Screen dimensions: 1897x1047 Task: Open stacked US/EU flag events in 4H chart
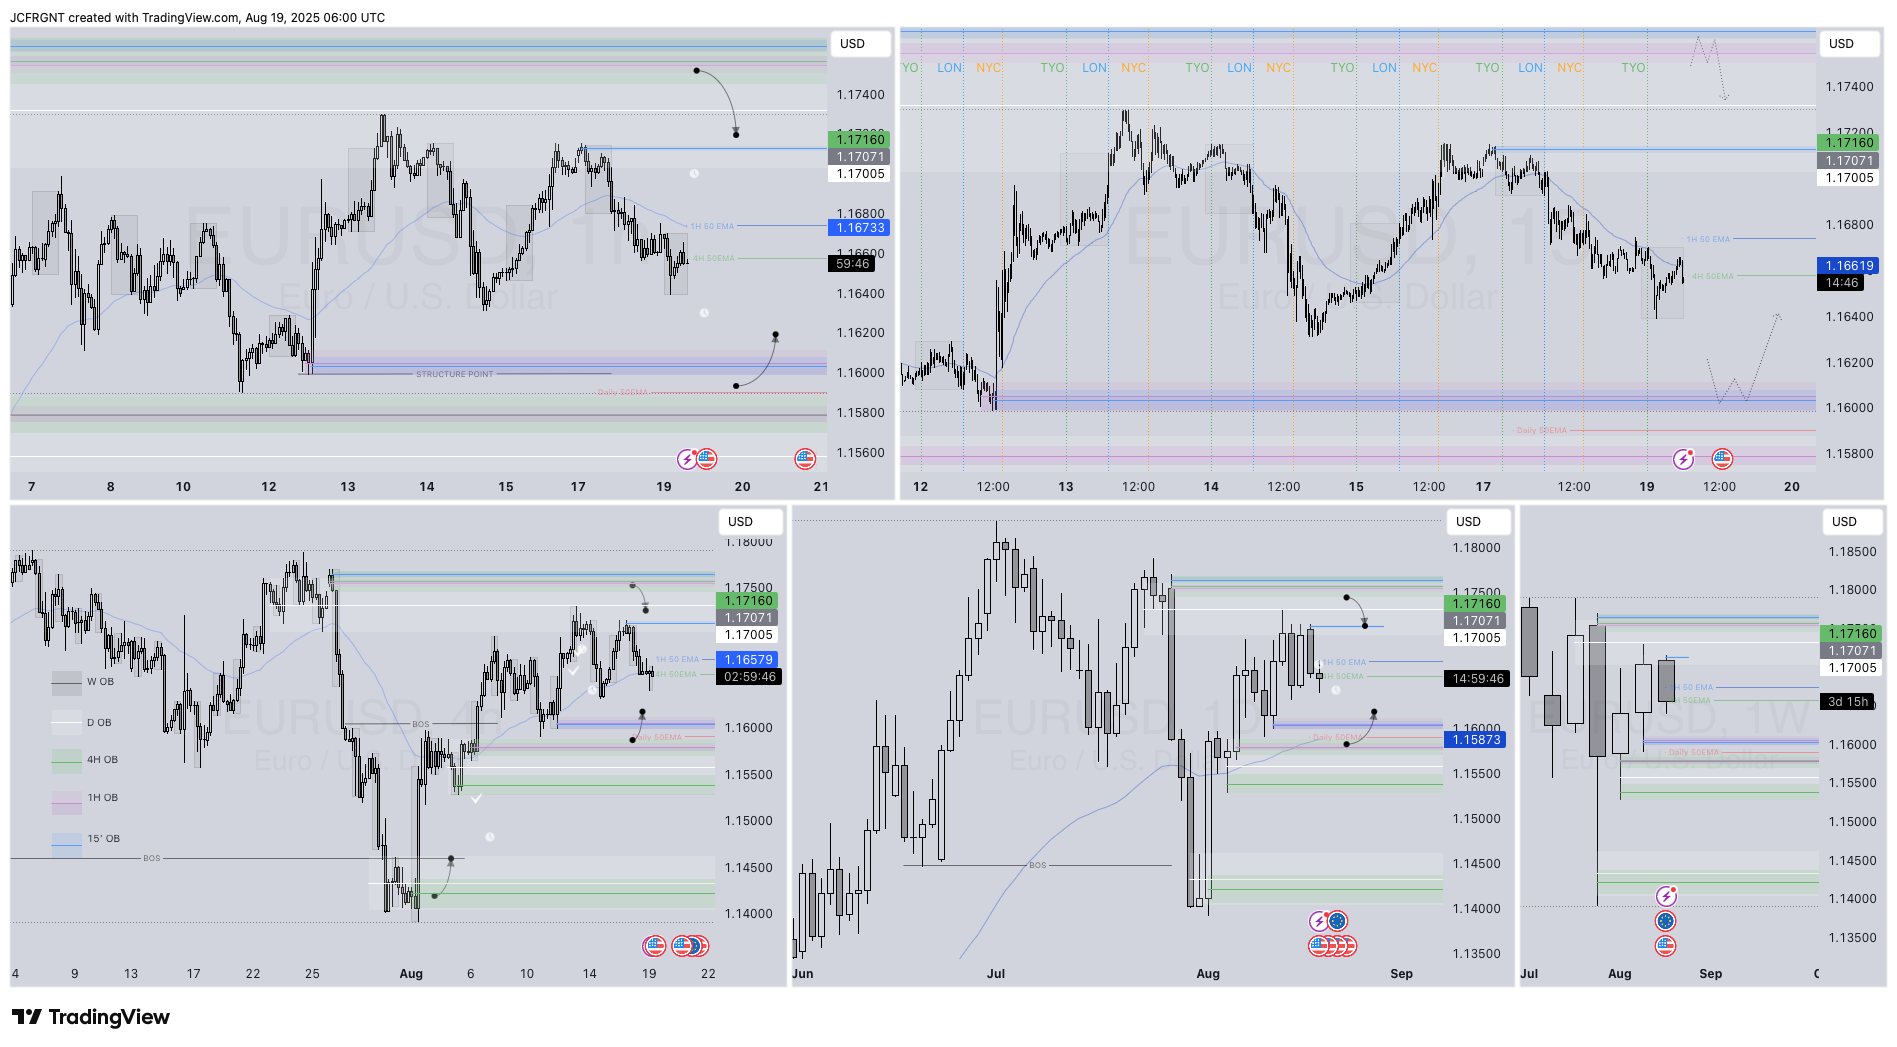tap(690, 945)
